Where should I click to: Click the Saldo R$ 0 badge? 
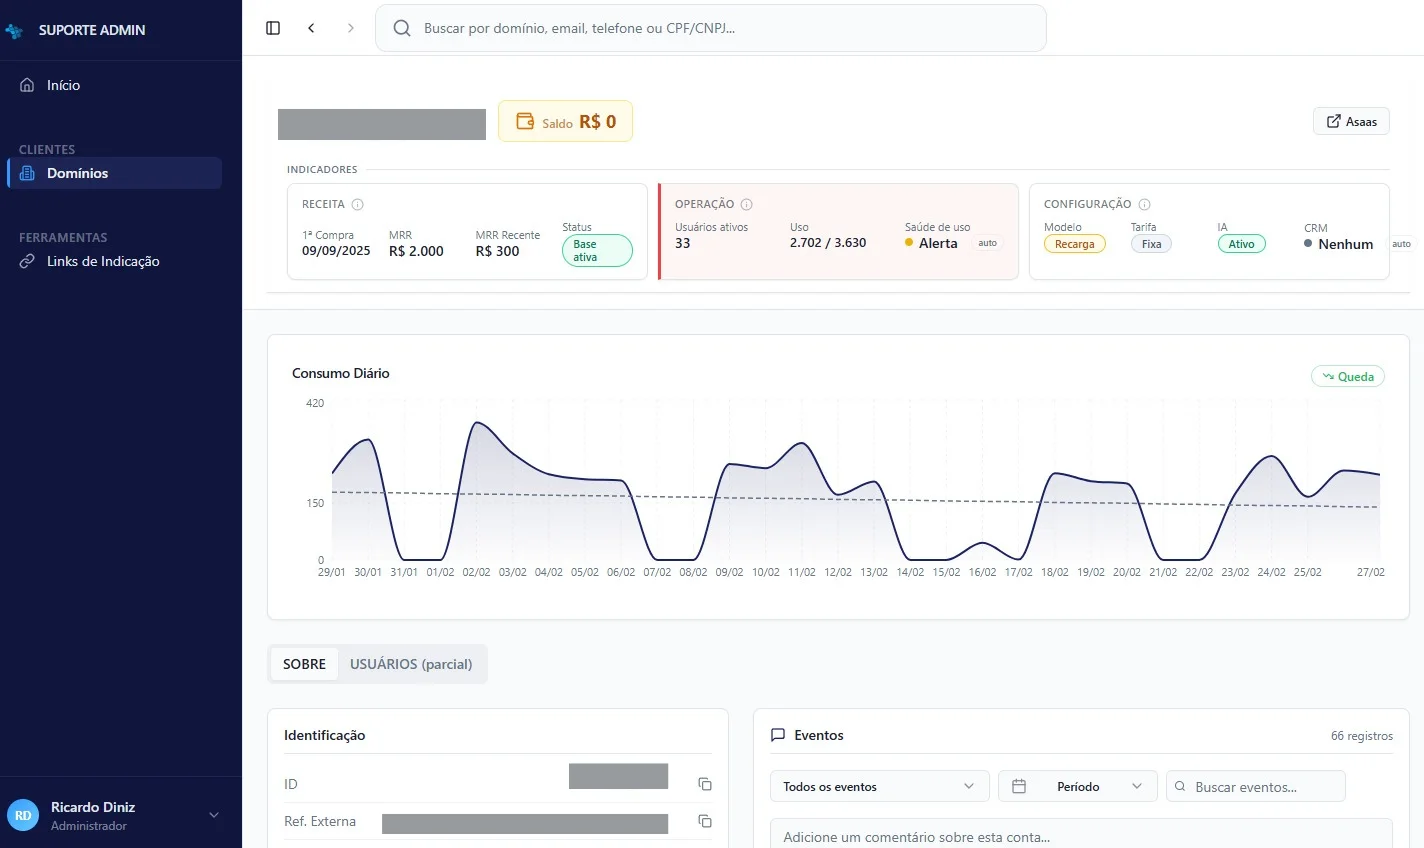pyautogui.click(x=565, y=121)
